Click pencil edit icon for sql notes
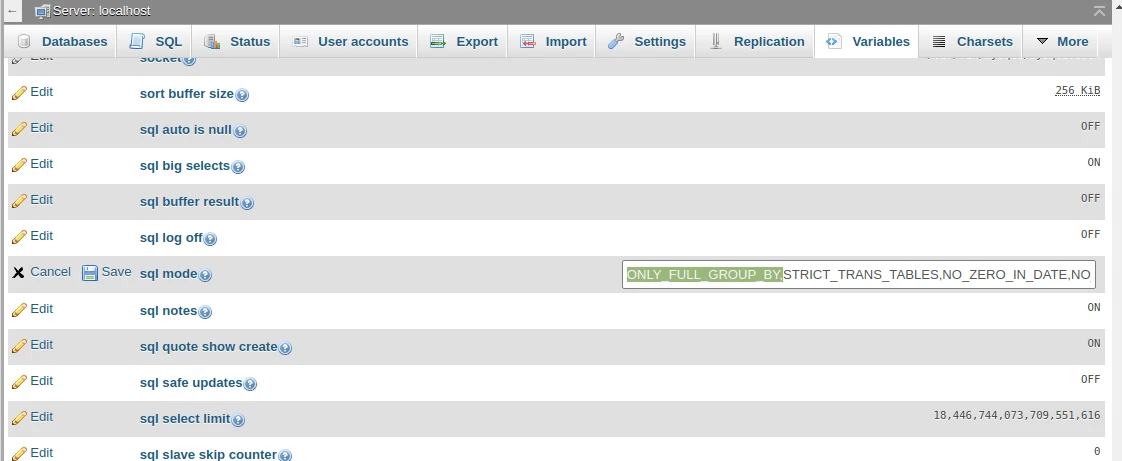 [19, 310]
